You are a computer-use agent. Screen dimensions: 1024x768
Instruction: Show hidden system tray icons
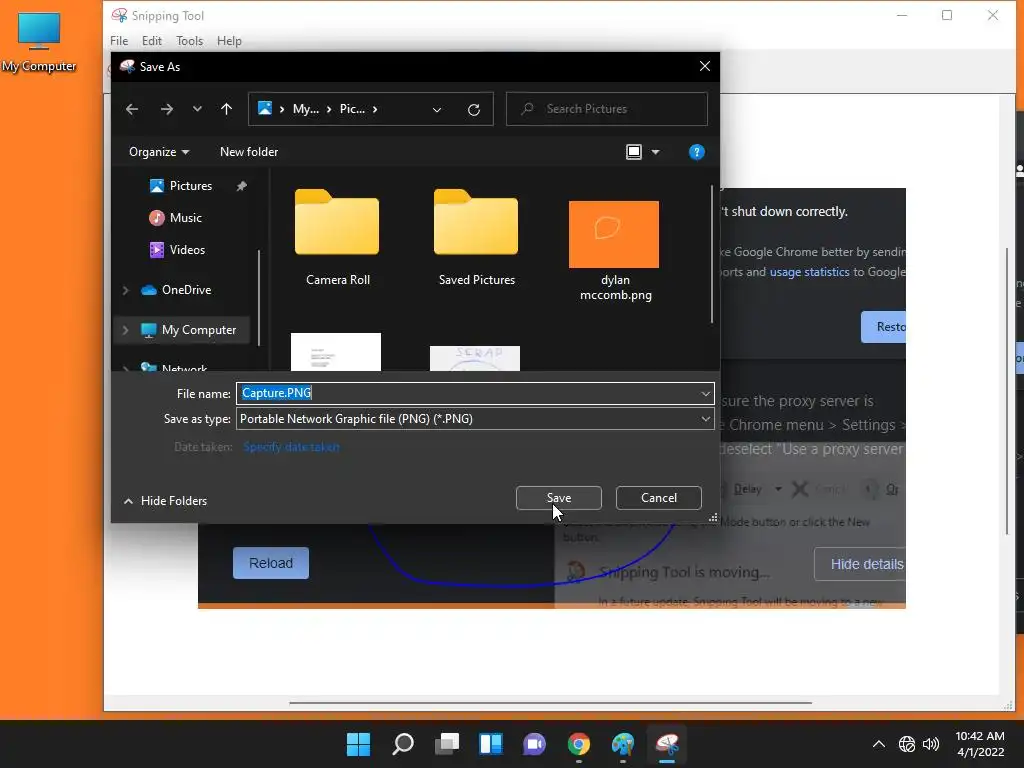pyautogui.click(x=879, y=744)
